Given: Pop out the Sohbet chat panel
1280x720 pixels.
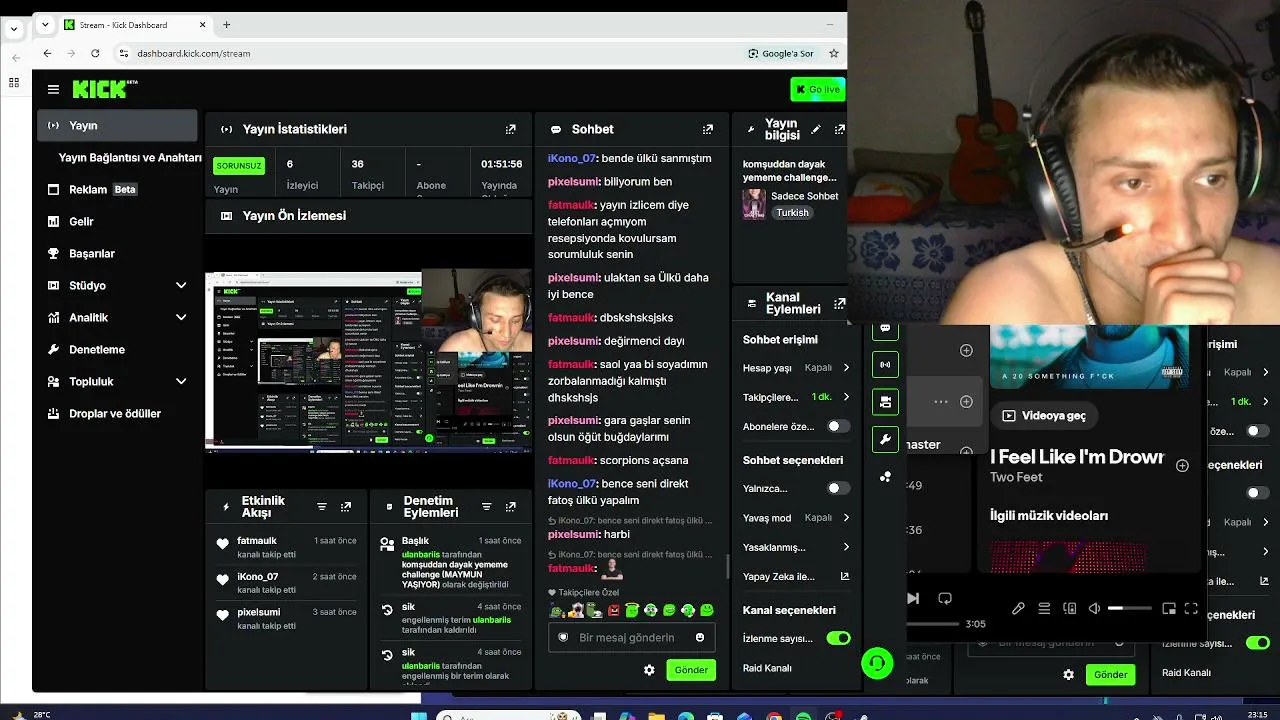Looking at the screenshot, I should pos(708,129).
